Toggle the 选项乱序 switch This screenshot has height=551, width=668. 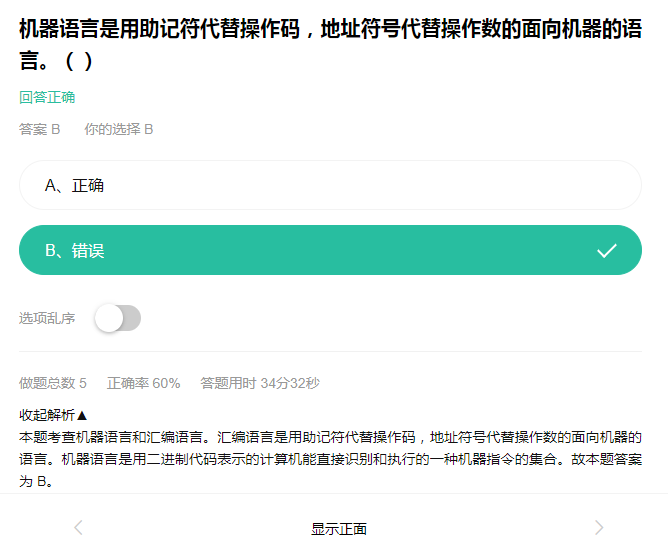(x=118, y=318)
